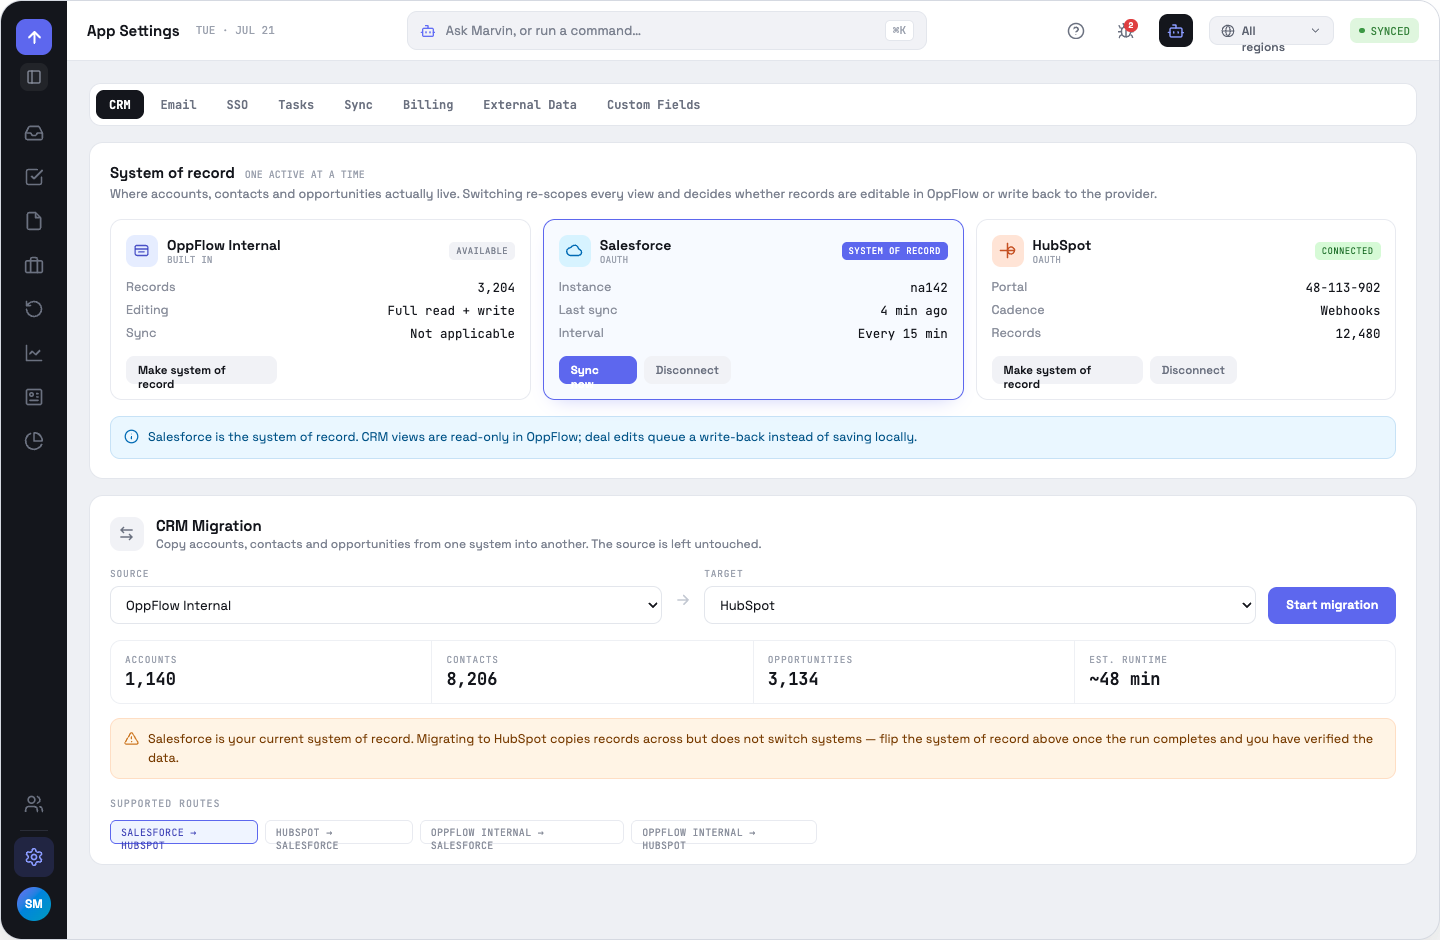The height and width of the screenshot is (940, 1440).
Task: Make HubSpot the system of record
Action: coord(1067,370)
